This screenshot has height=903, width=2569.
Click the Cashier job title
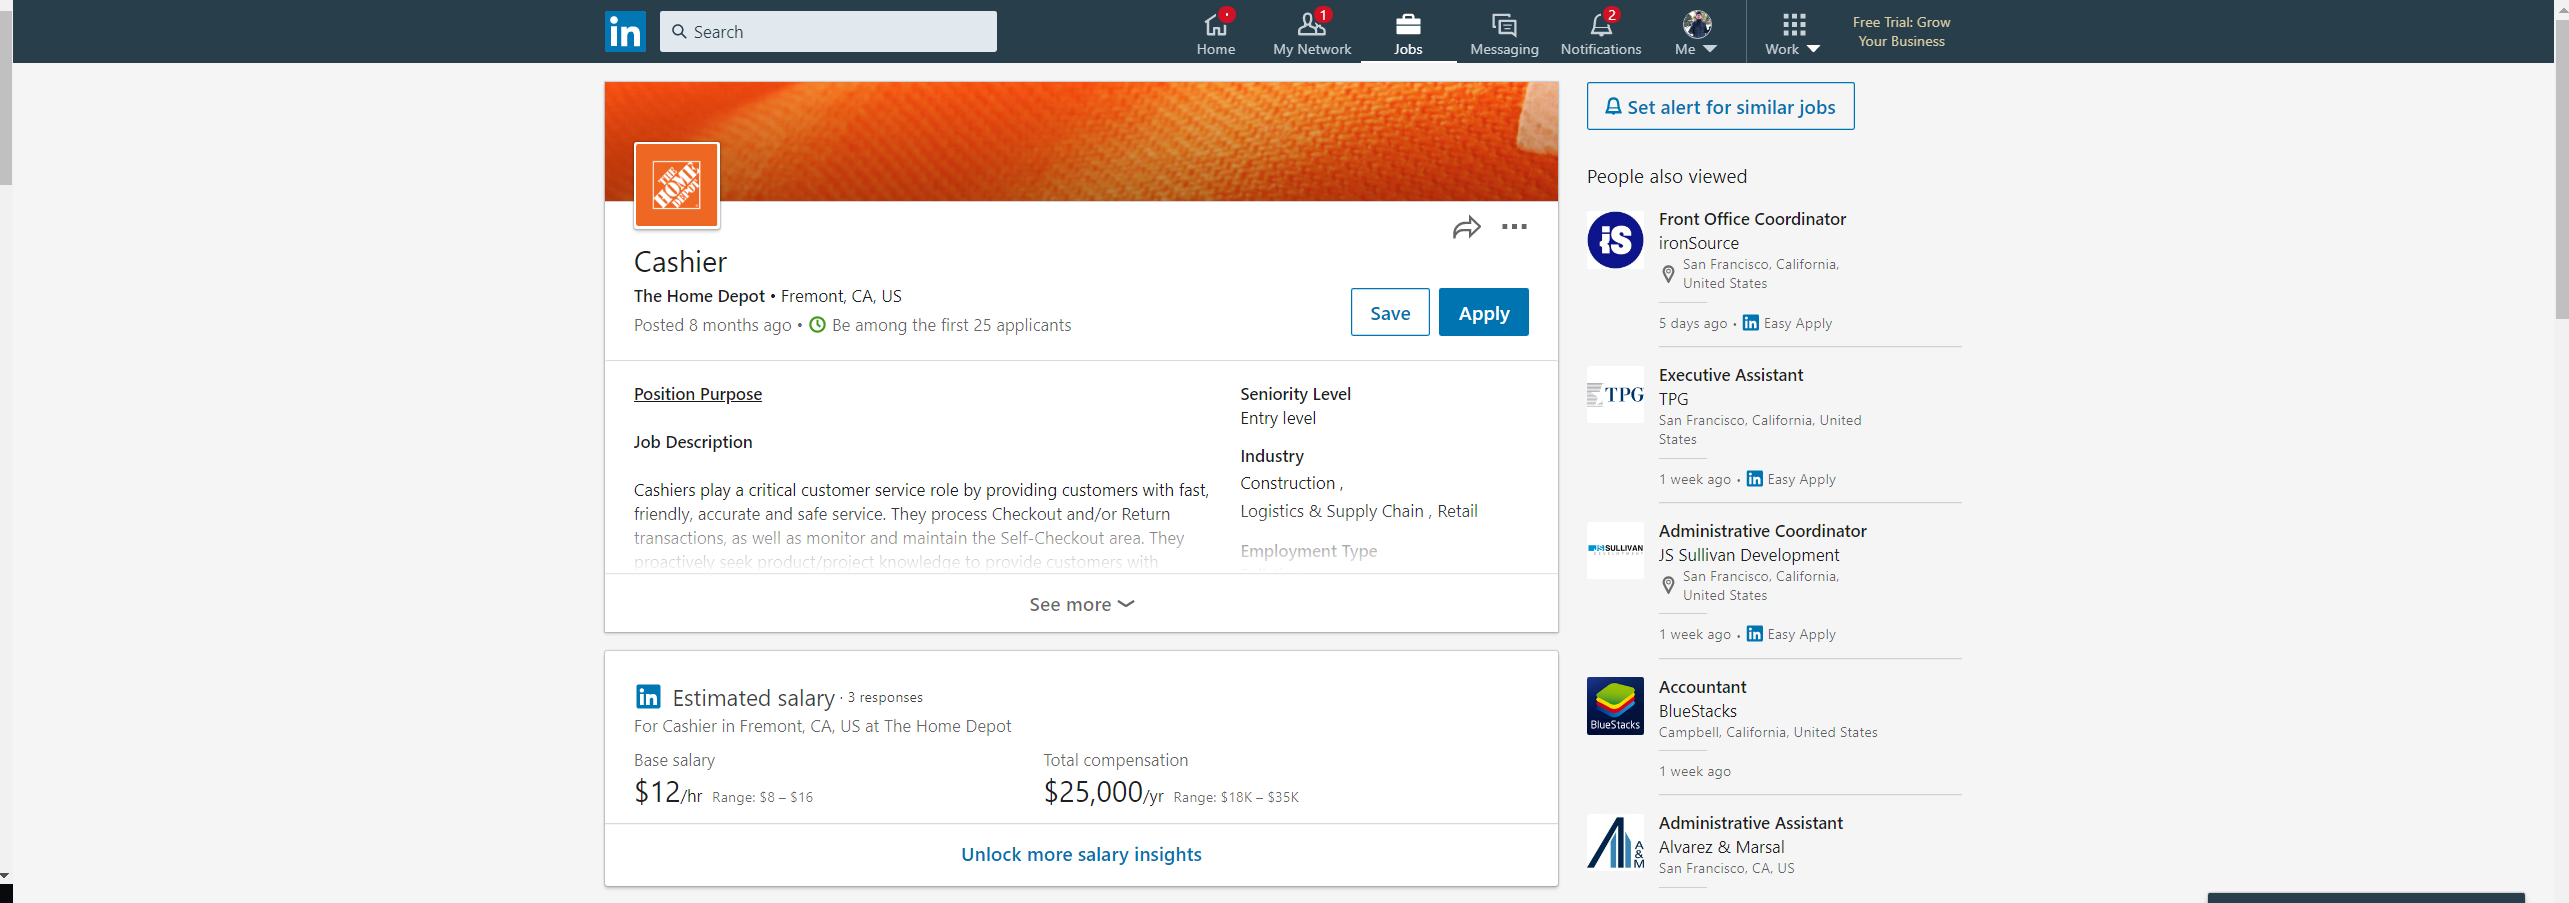(x=680, y=262)
